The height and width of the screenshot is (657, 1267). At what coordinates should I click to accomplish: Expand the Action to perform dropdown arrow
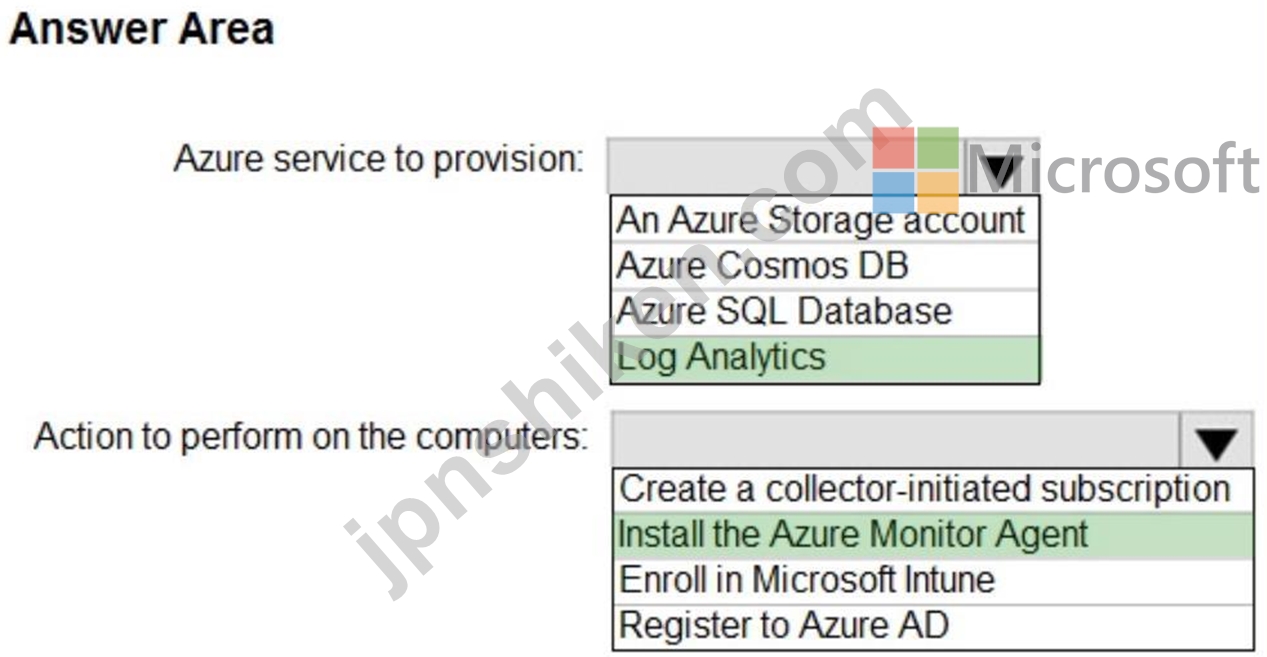[1217, 438]
